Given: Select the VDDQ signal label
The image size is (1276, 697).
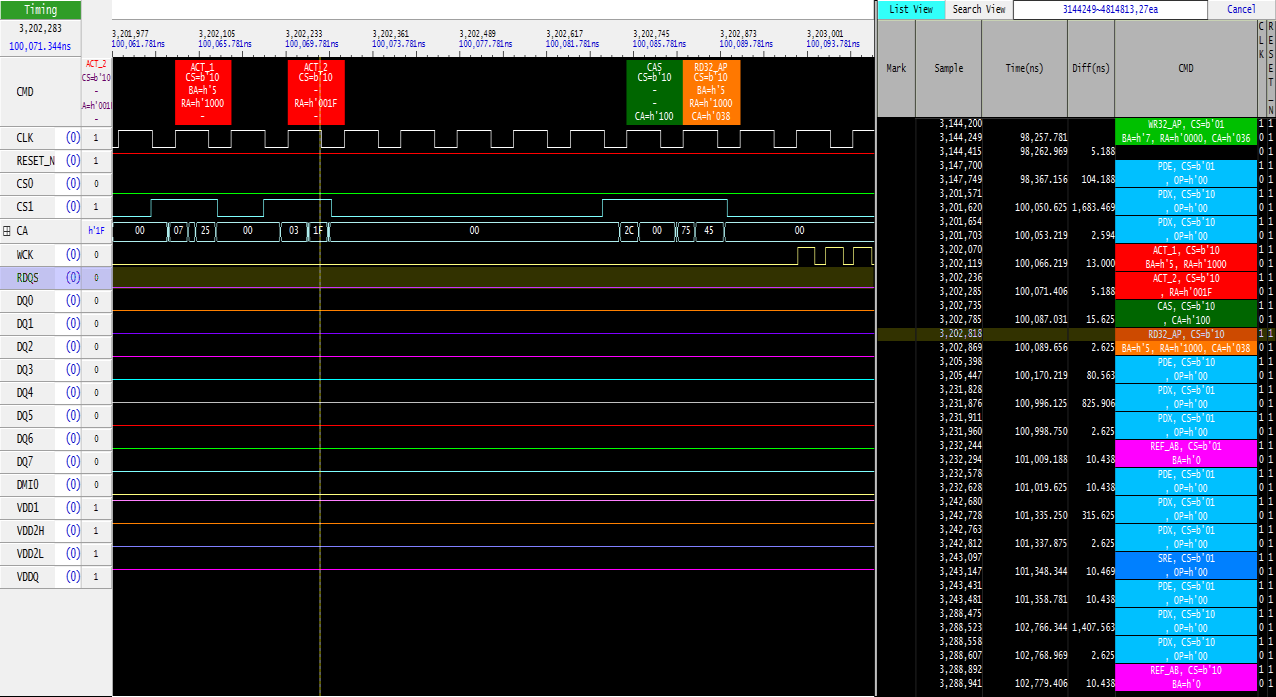Looking at the screenshot, I should pos(27,576).
